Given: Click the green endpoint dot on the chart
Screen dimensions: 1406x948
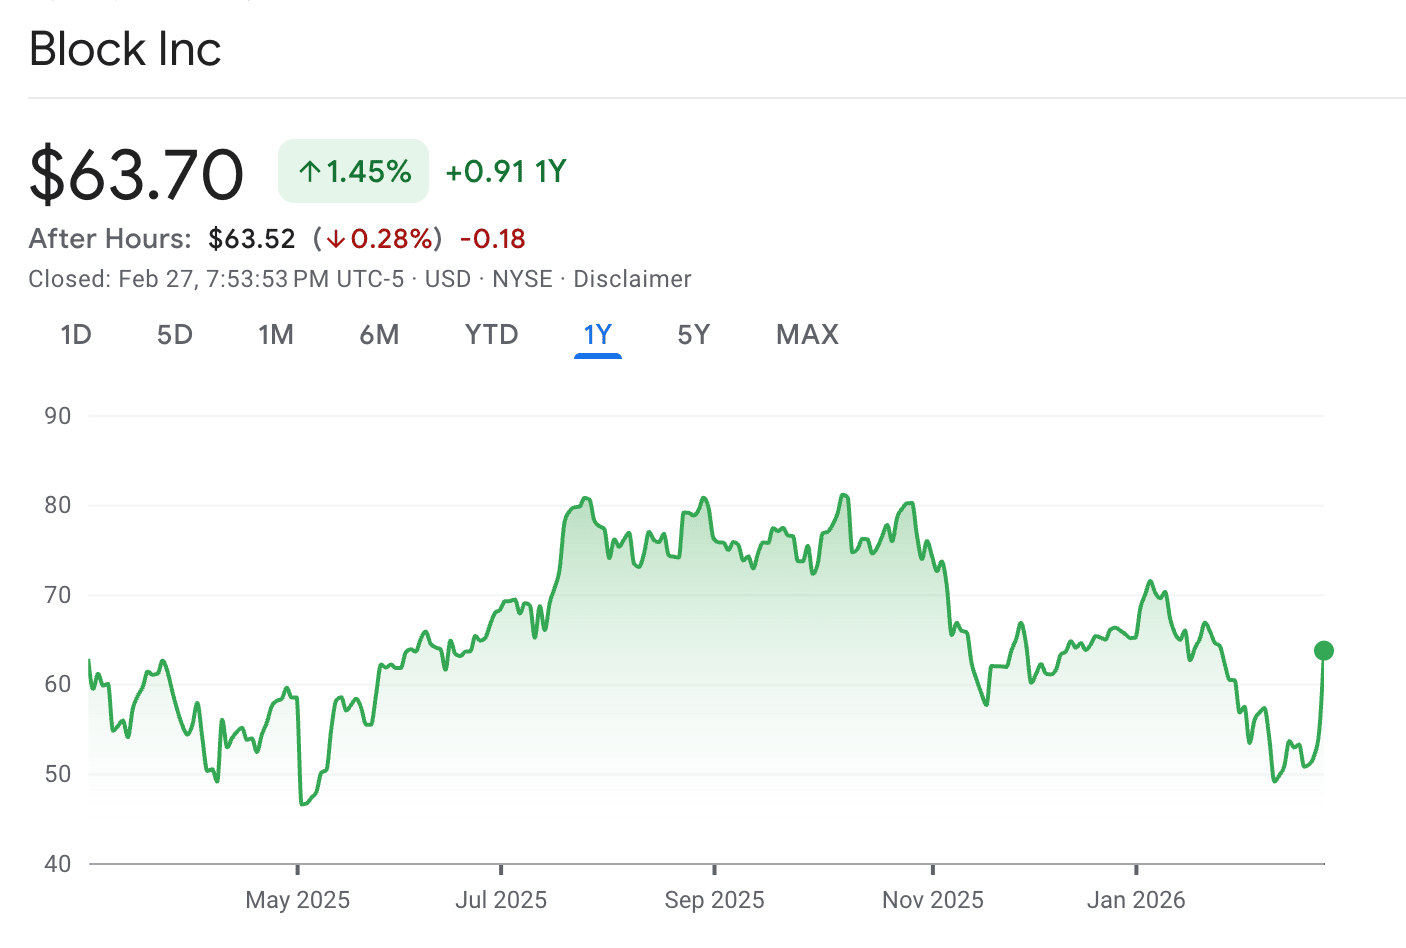Looking at the screenshot, I should point(1323,651).
